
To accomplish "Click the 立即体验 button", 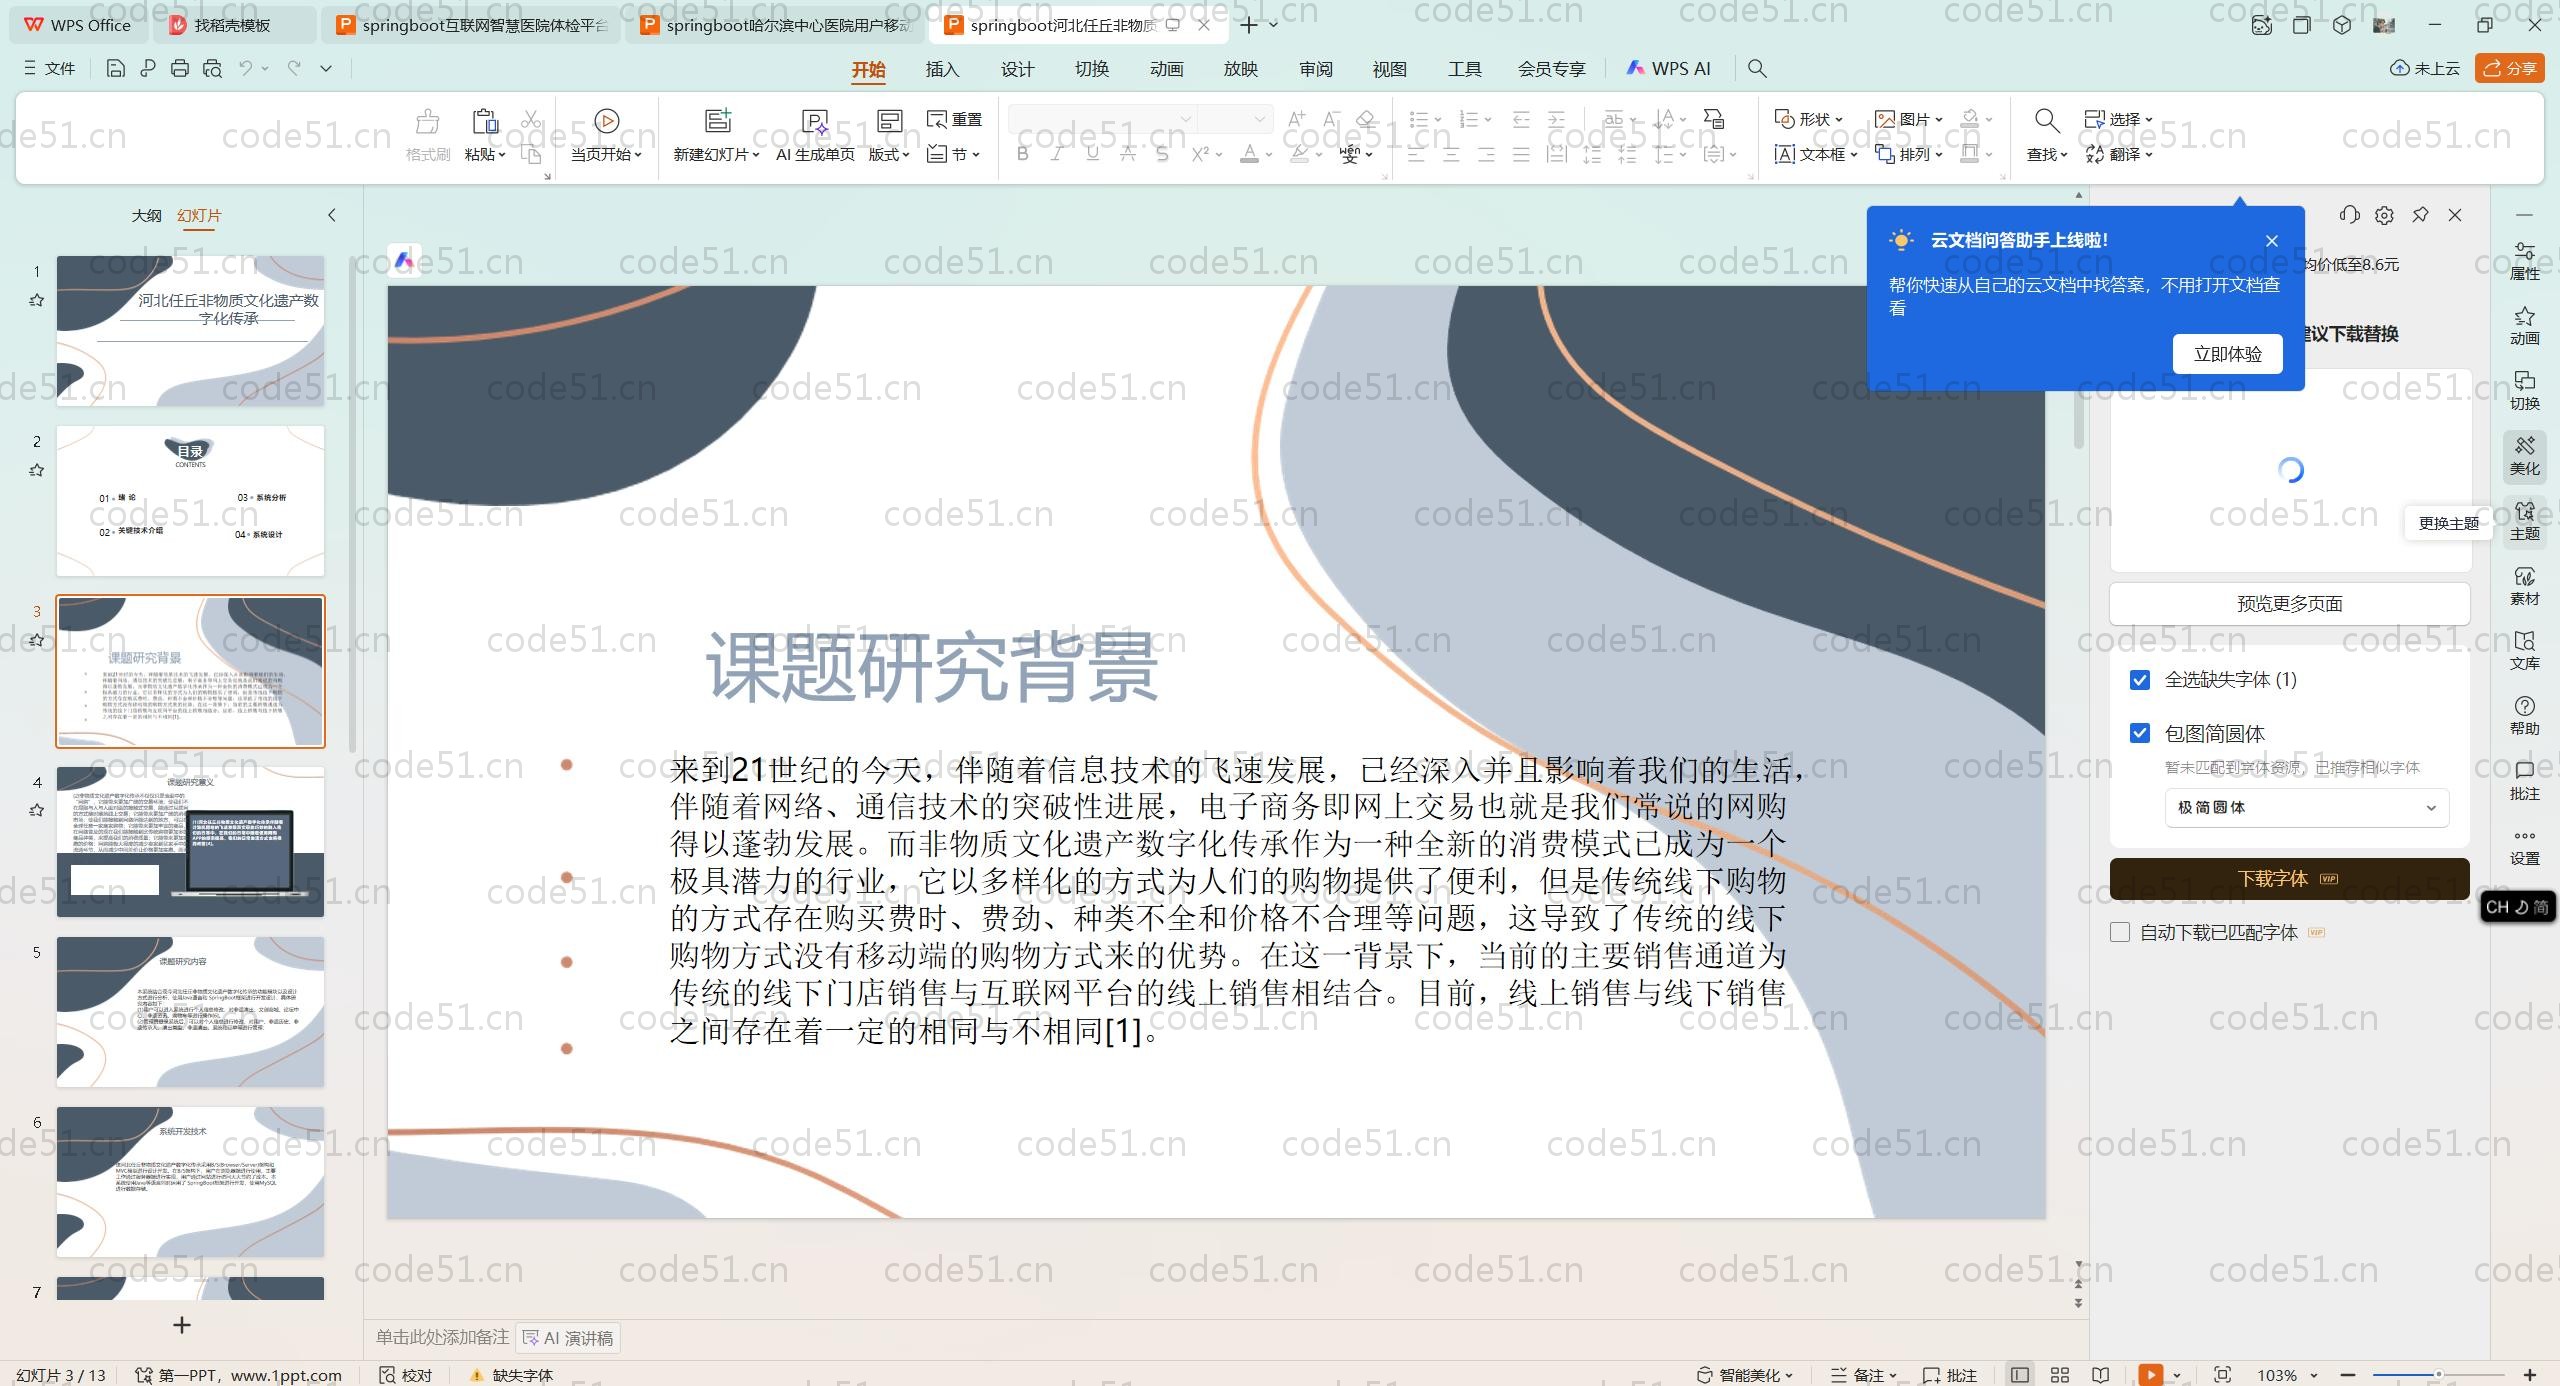I will point(2227,354).
